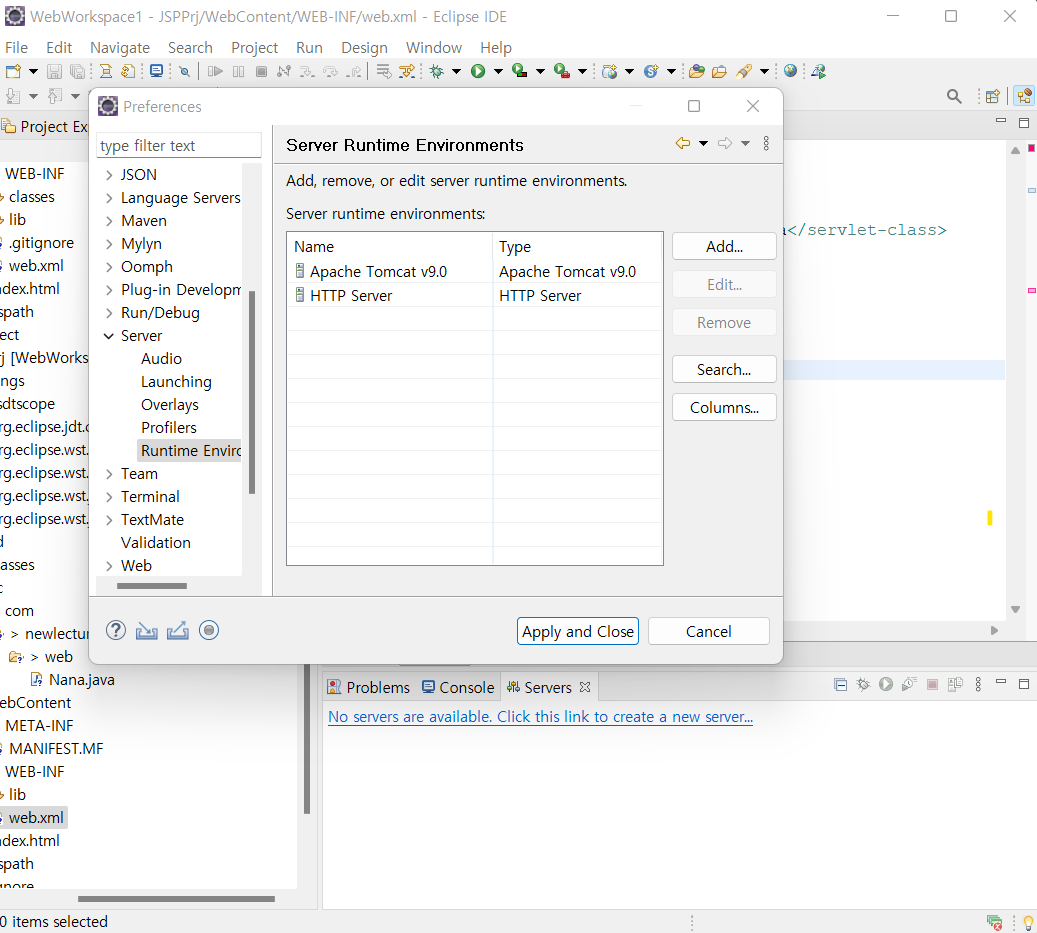Click the Forward arrow in Preferences header
Image resolution: width=1037 pixels, height=933 pixels.
point(726,143)
